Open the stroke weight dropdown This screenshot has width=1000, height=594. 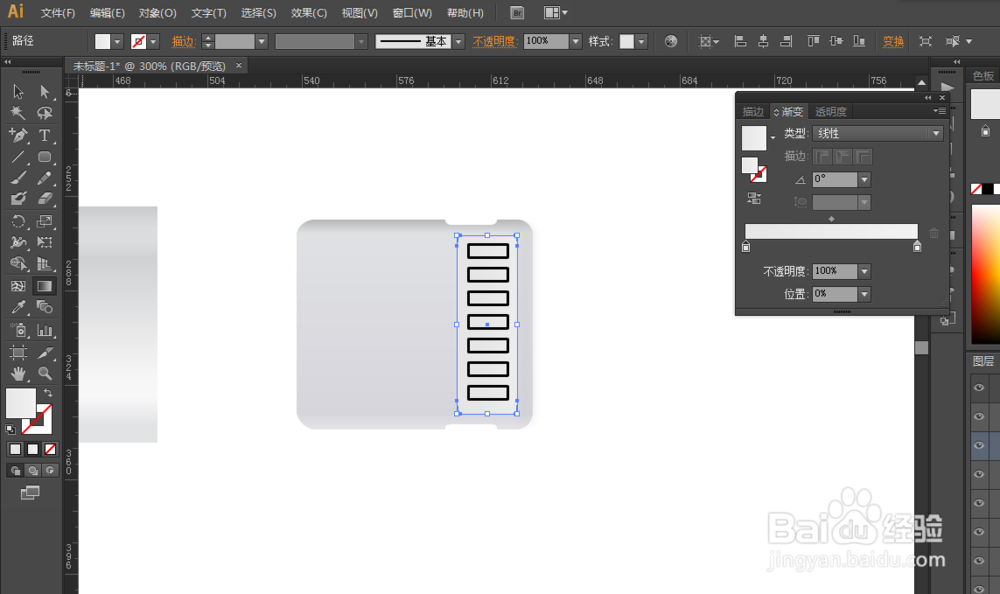(x=261, y=41)
